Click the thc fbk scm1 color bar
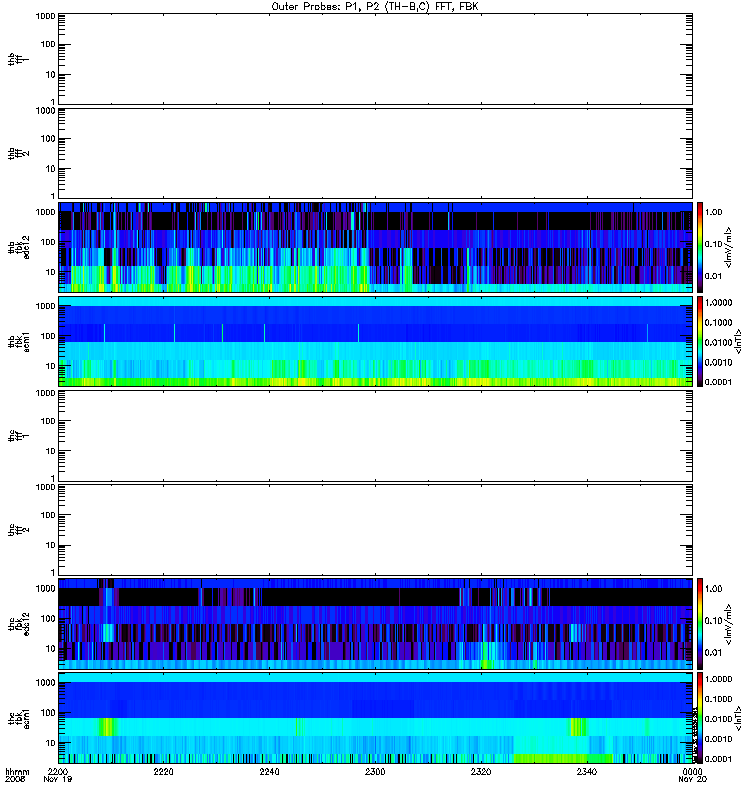750x800 pixels. pos(700,718)
